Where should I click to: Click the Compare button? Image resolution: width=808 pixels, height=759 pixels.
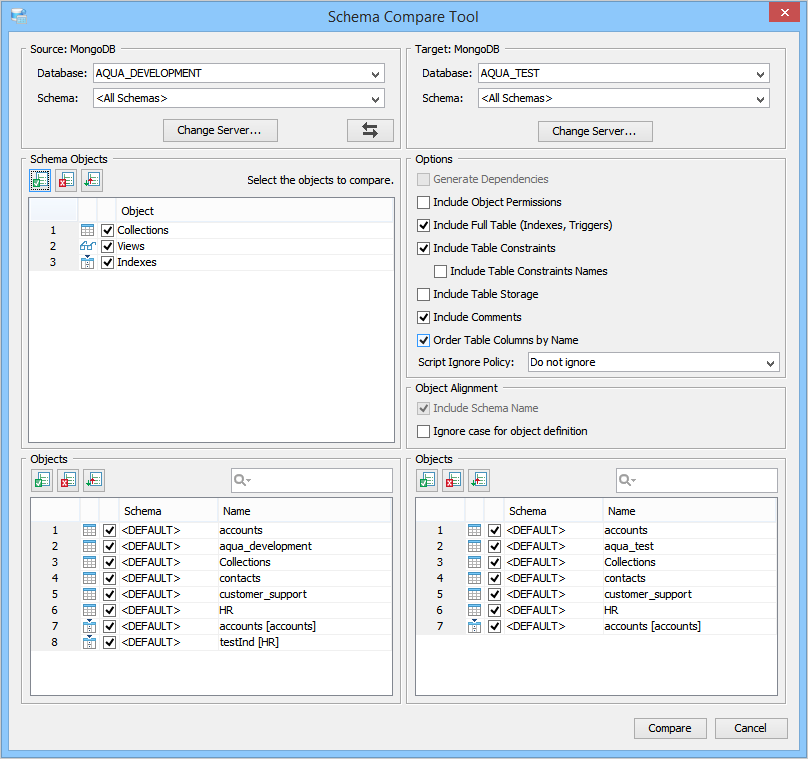(670, 728)
